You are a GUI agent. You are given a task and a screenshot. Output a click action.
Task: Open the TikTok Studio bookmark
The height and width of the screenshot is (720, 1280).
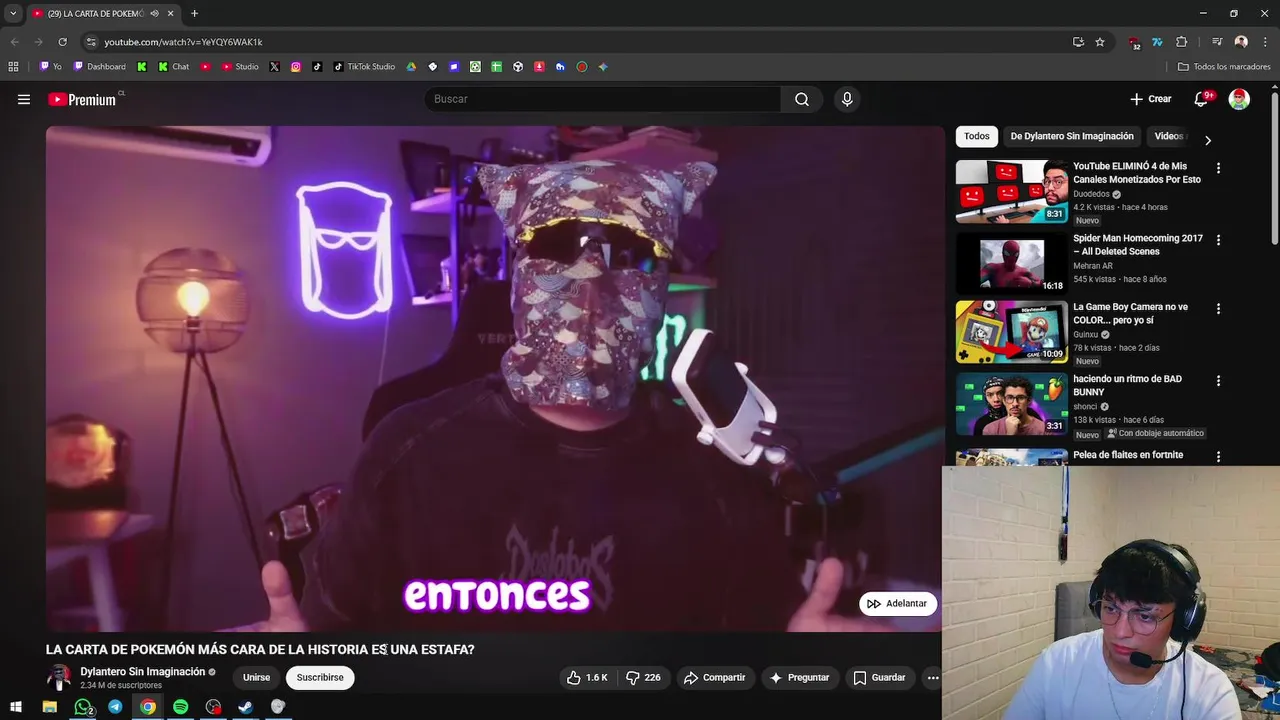(364, 67)
